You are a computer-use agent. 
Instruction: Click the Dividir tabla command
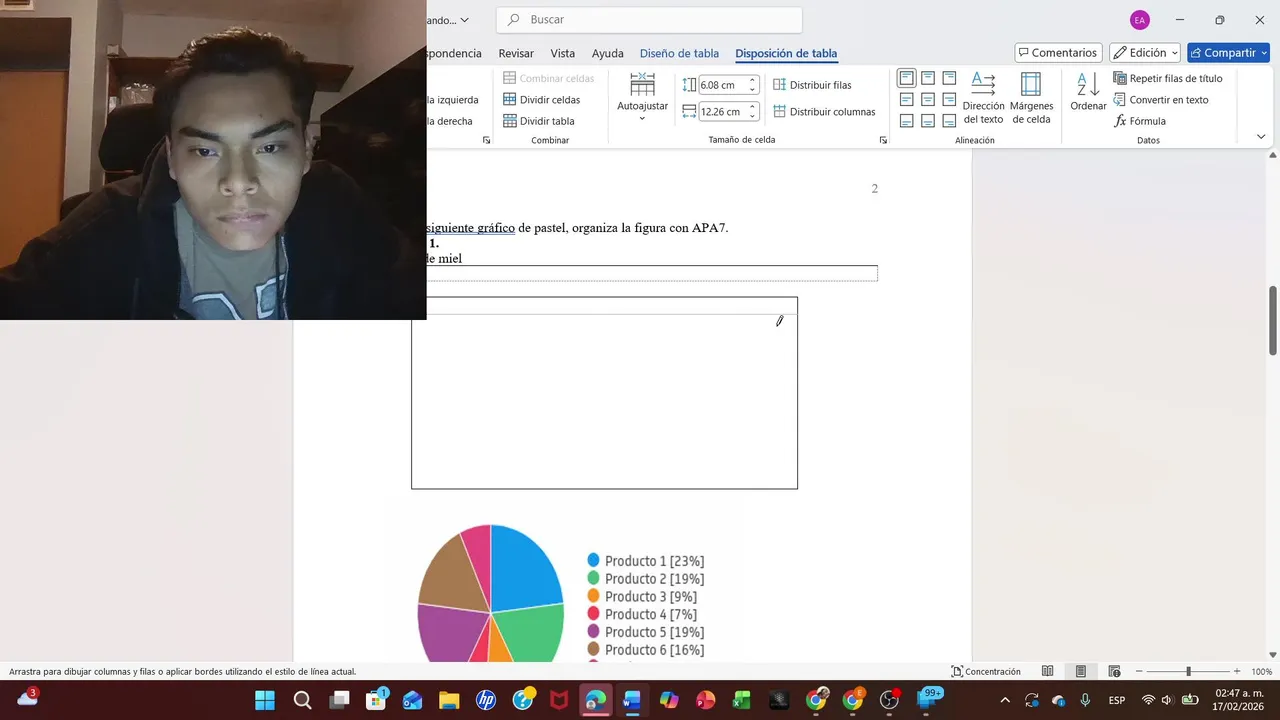539,121
